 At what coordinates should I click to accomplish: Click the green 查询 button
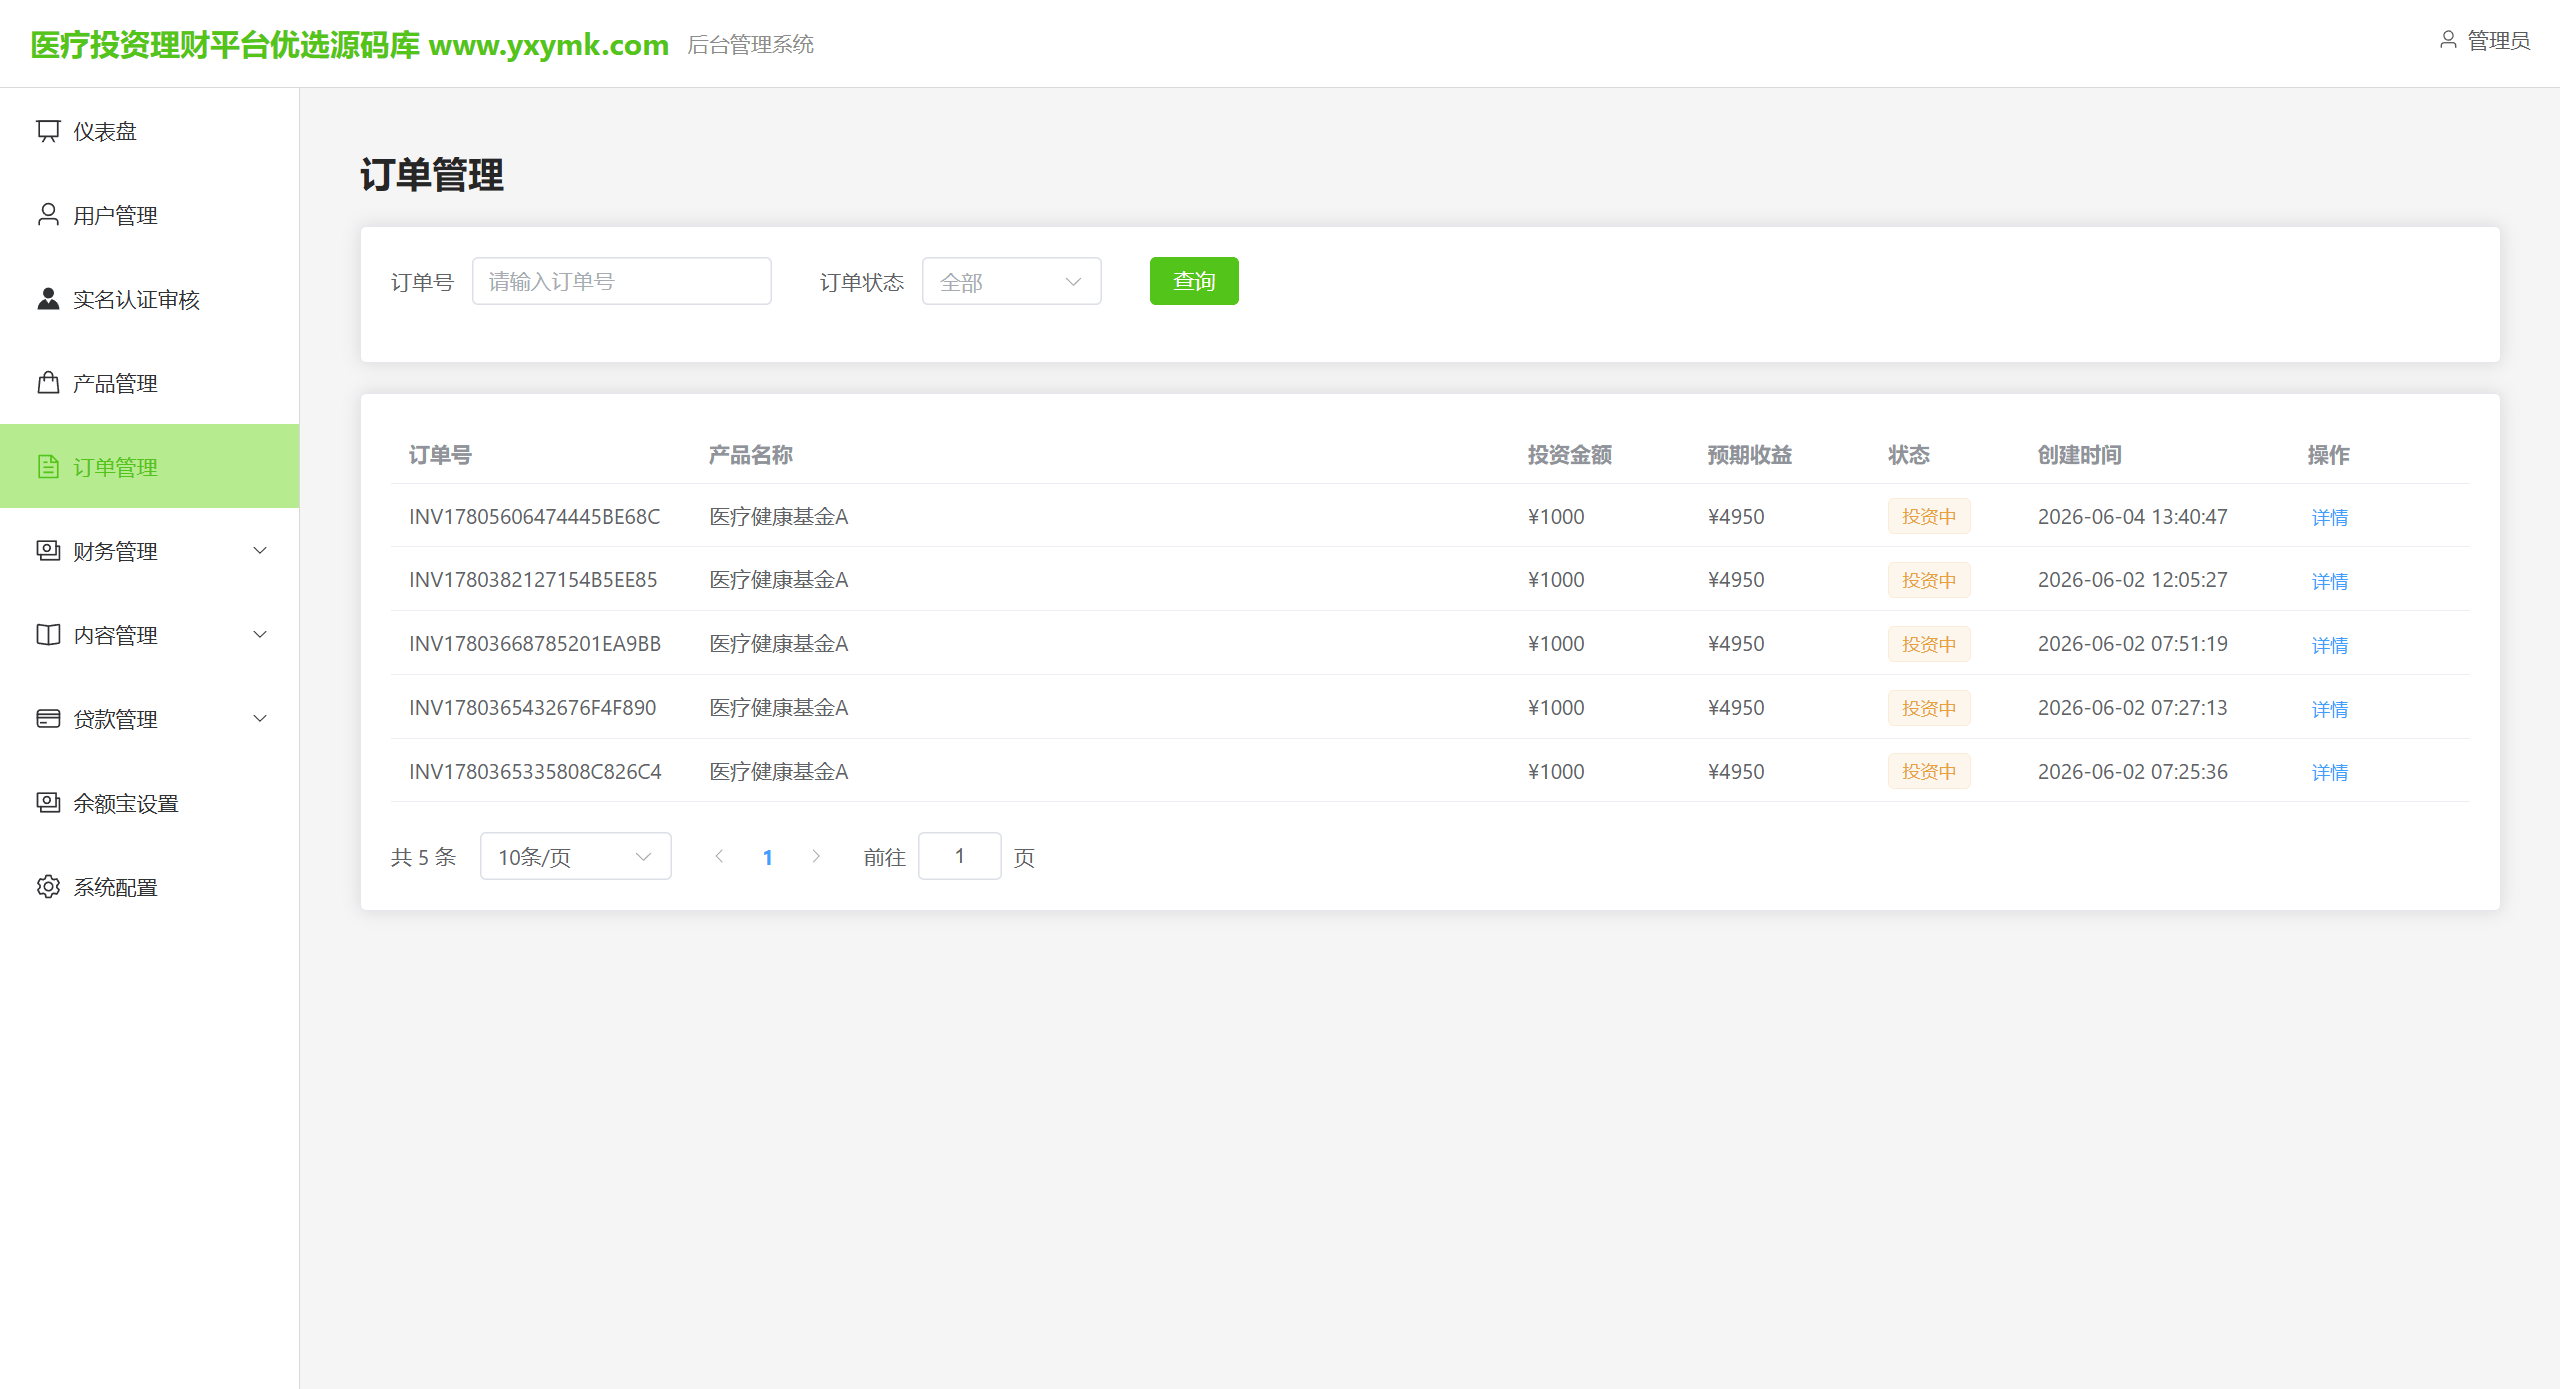[x=1194, y=282]
